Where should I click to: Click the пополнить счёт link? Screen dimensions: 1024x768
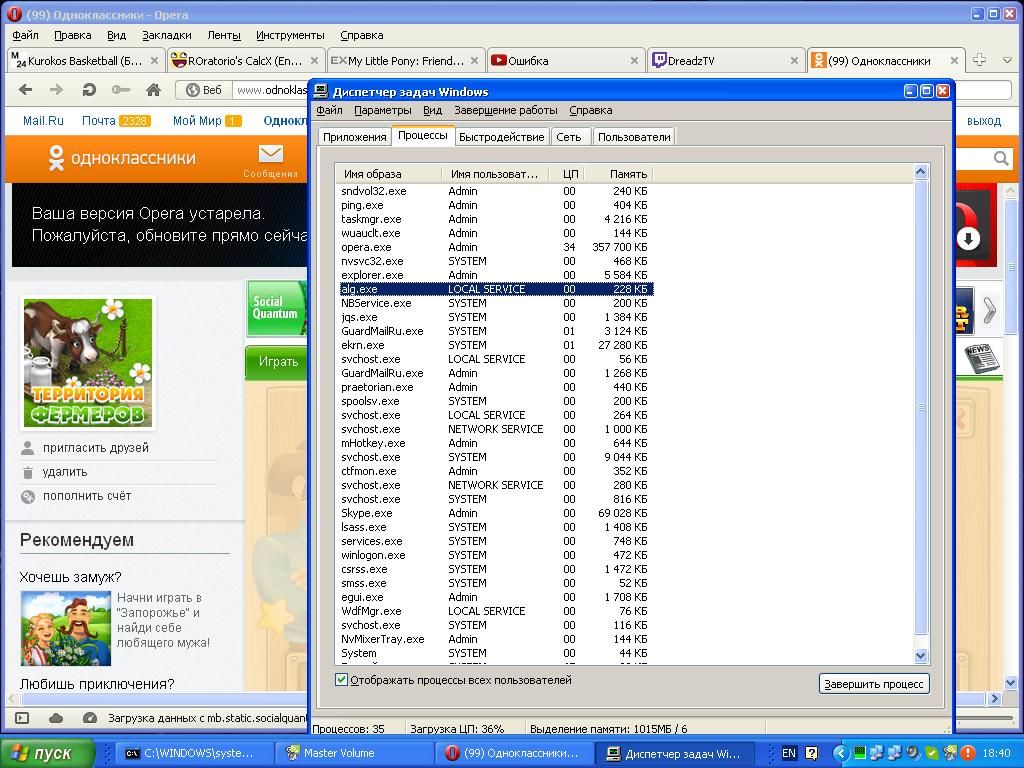(87, 496)
